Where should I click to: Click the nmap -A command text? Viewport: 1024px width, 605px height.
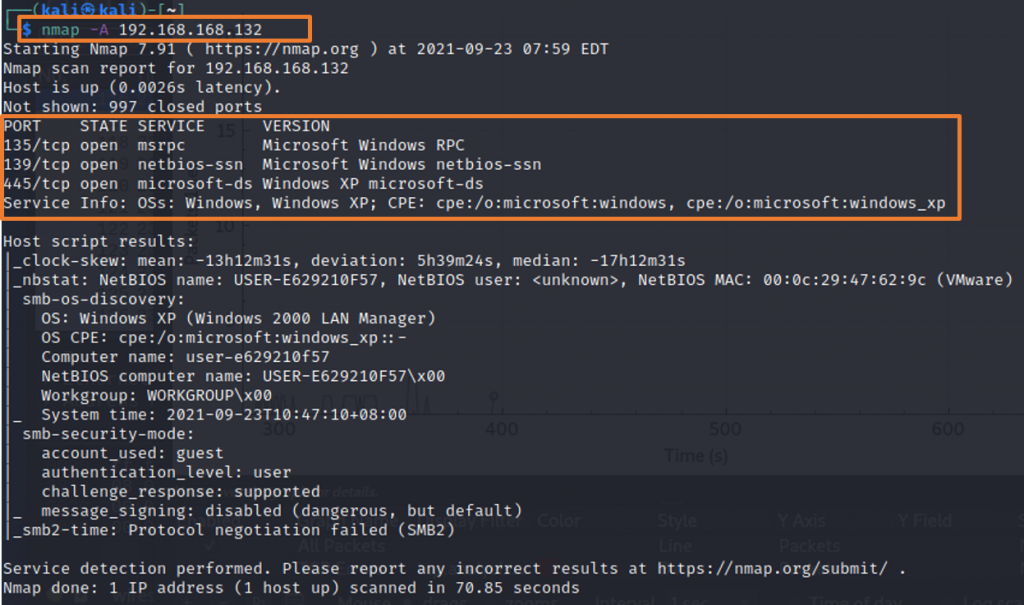(x=74, y=30)
